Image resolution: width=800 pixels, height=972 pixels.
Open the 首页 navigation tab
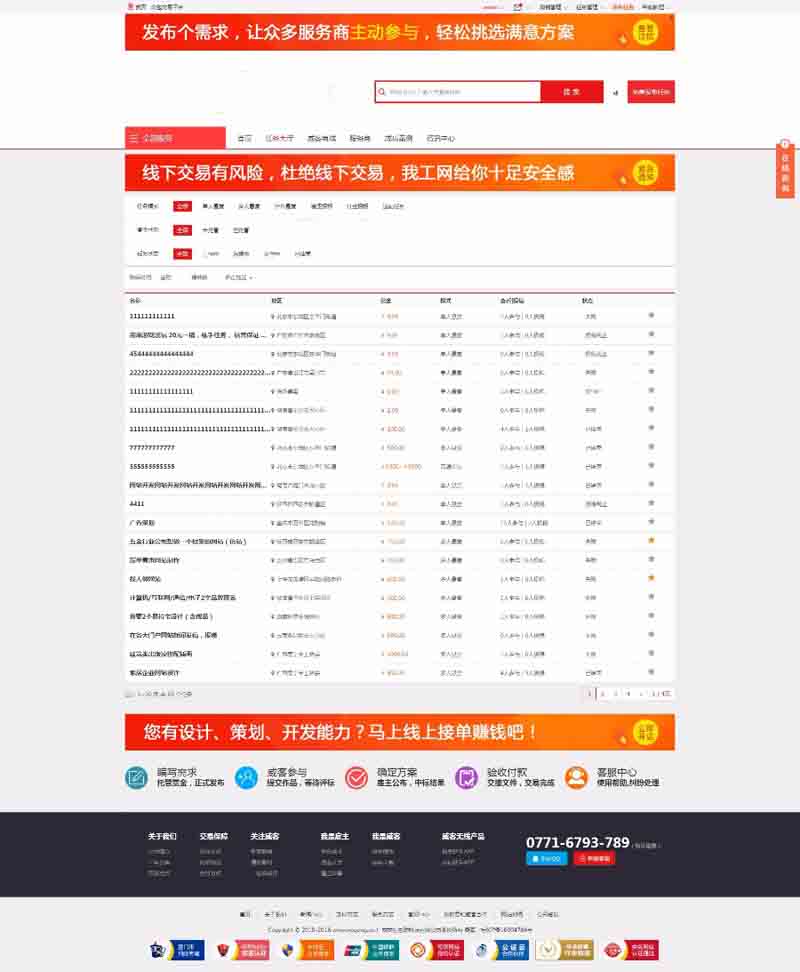click(x=245, y=138)
